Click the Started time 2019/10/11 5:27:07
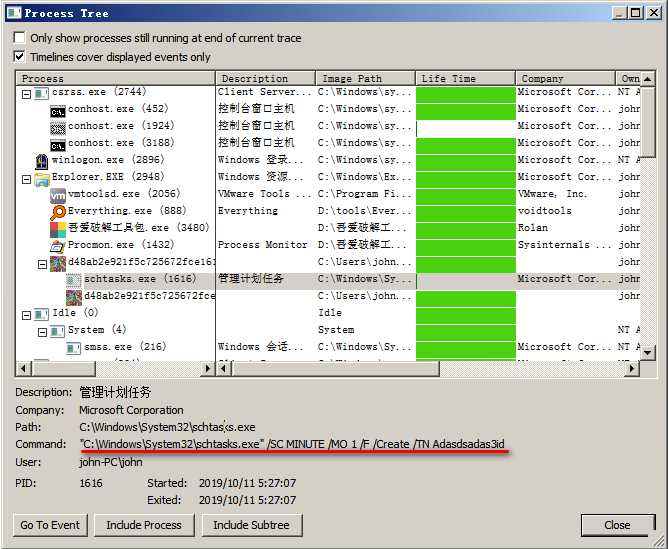This screenshot has height=549, width=668. click(x=247, y=483)
